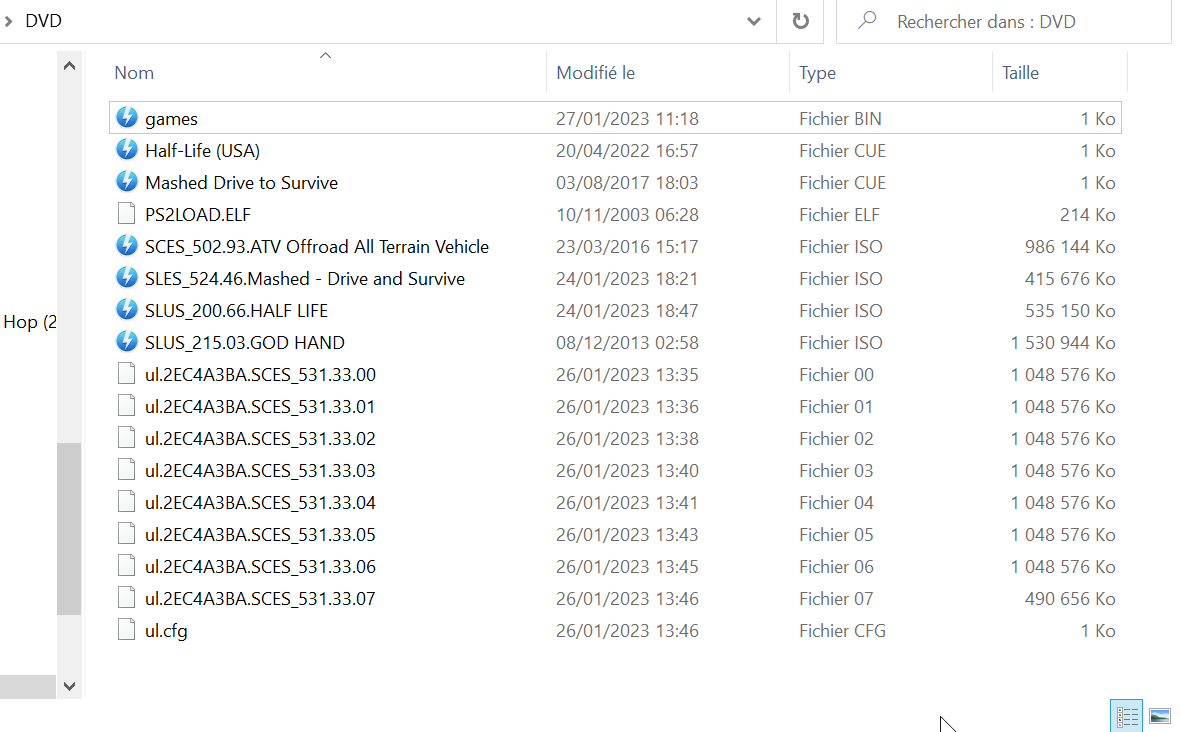Image resolution: width=1181 pixels, height=732 pixels.
Task: Click file icon of ul.2EC4A3BA.SCES_531.33.04
Action: (127, 502)
